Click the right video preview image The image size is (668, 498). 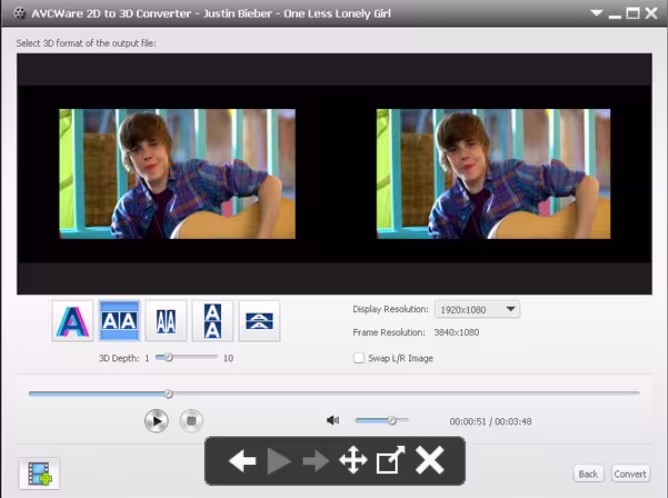click(x=493, y=174)
